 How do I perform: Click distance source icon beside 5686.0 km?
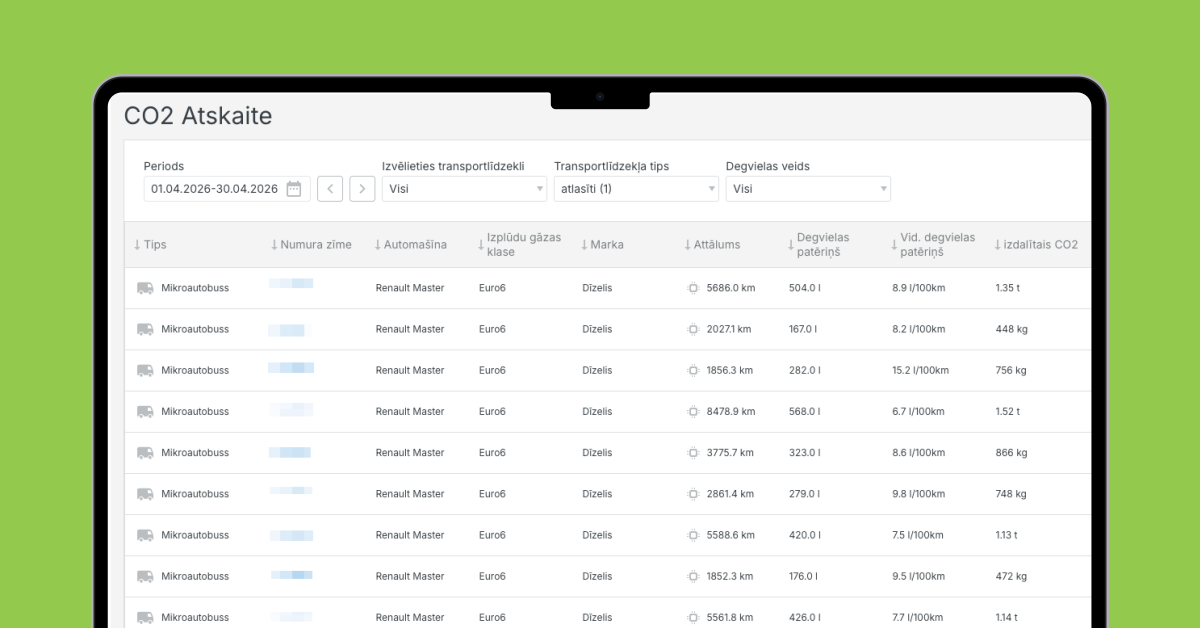tap(693, 288)
